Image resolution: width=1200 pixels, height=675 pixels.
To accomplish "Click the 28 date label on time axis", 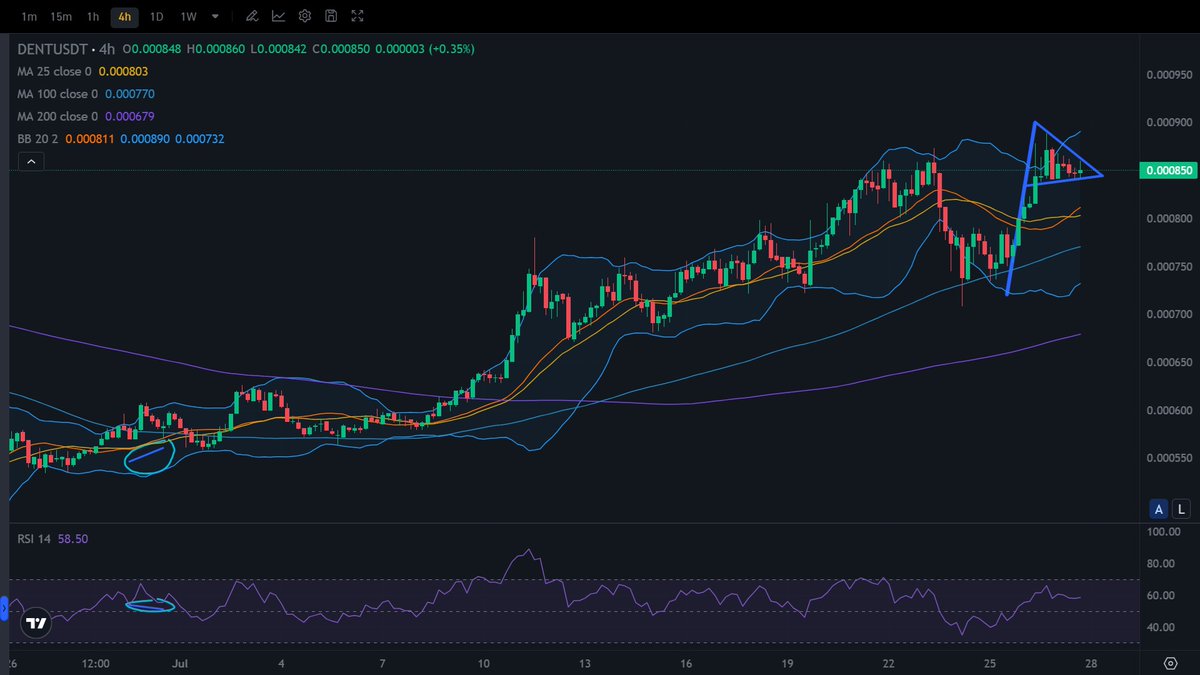I will tap(1091, 663).
